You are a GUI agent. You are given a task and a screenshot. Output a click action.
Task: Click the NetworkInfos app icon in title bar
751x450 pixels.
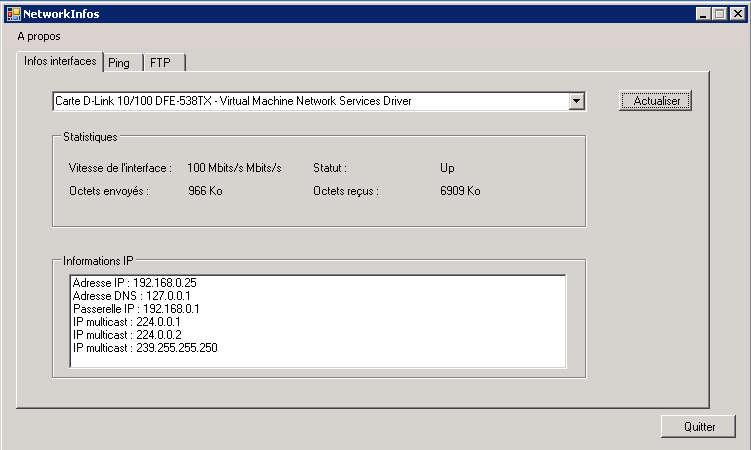click(x=13, y=14)
